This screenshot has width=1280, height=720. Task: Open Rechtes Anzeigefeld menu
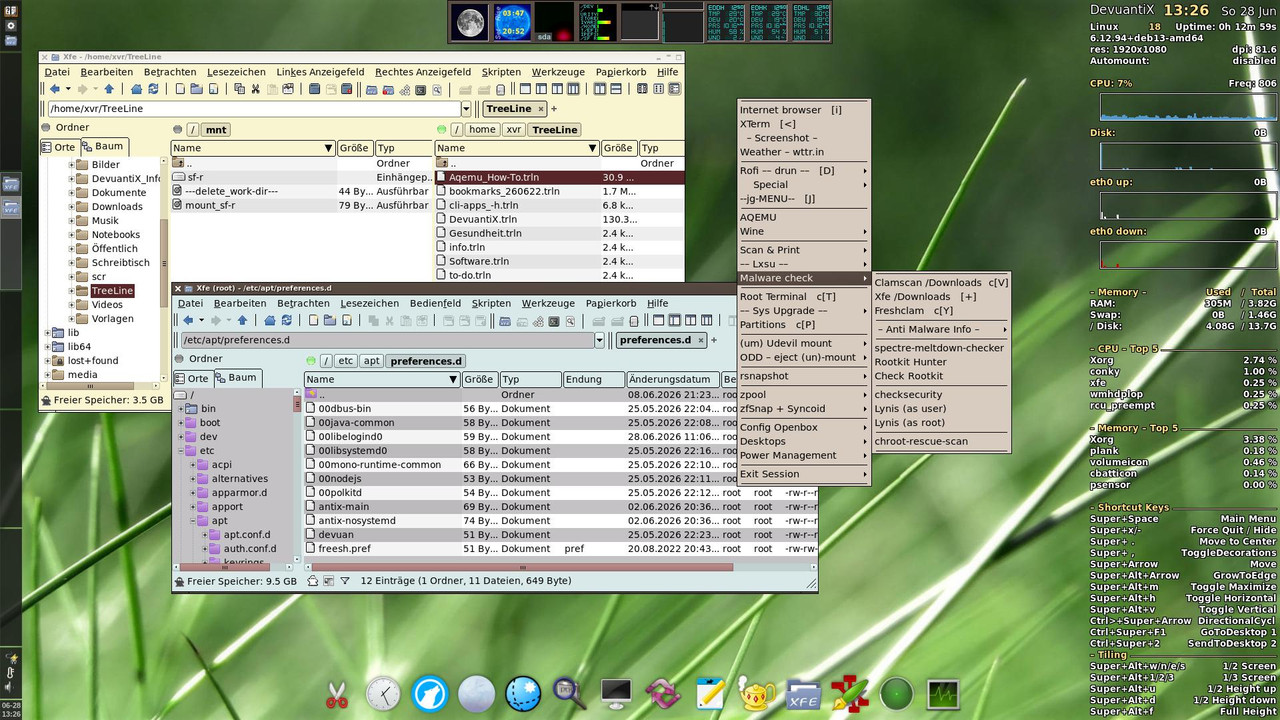point(423,72)
